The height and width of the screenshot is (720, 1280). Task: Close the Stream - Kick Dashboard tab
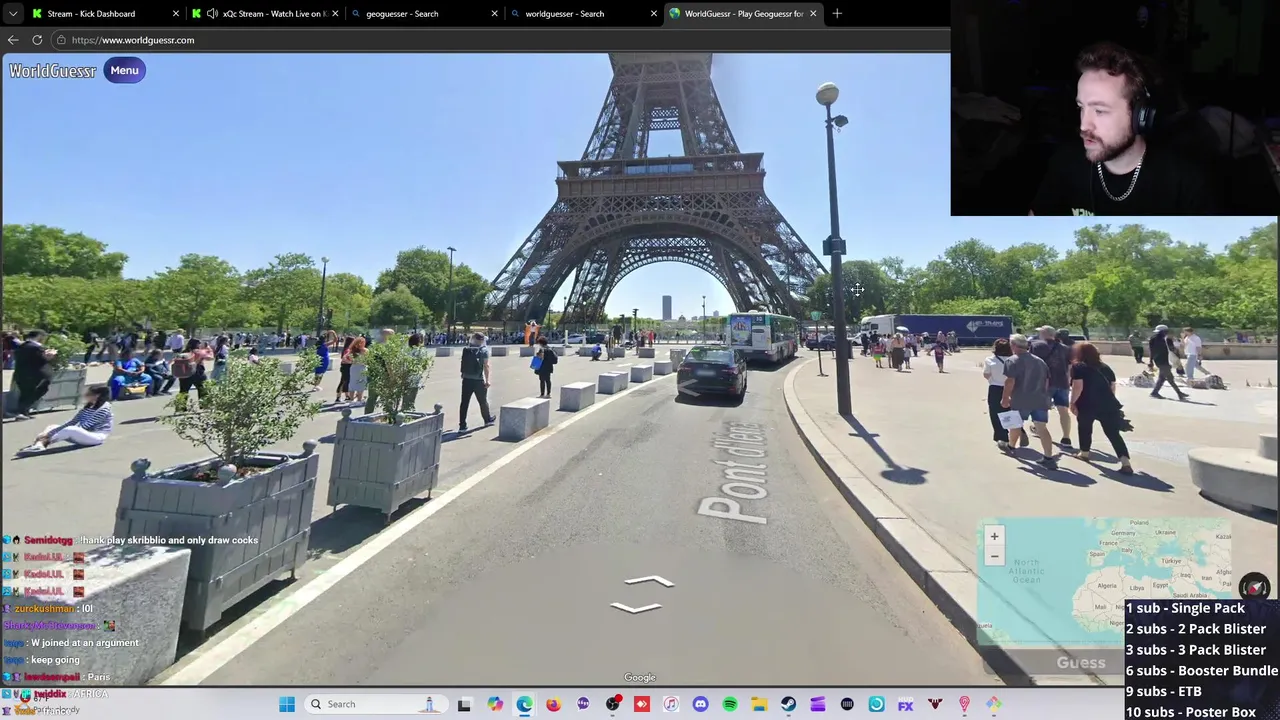tap(176, 13)
